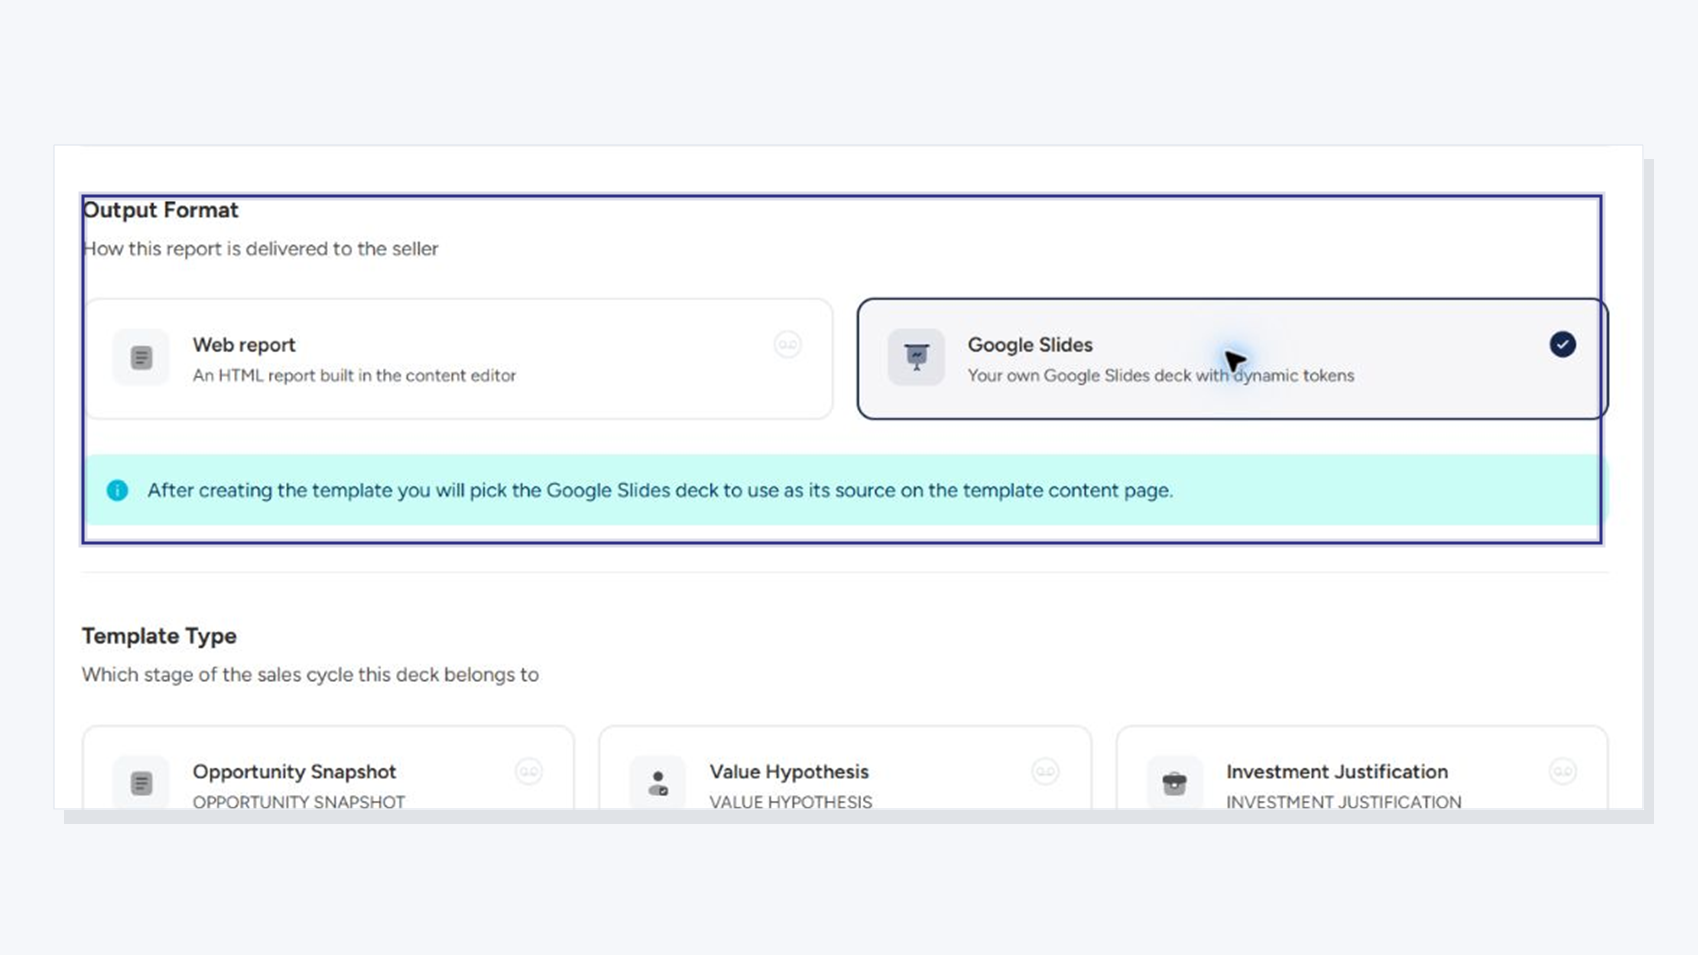Screen dimensions: 1698x955
Task: Click 'Which stage of the sales cycle' text
Action: point(310,675)
